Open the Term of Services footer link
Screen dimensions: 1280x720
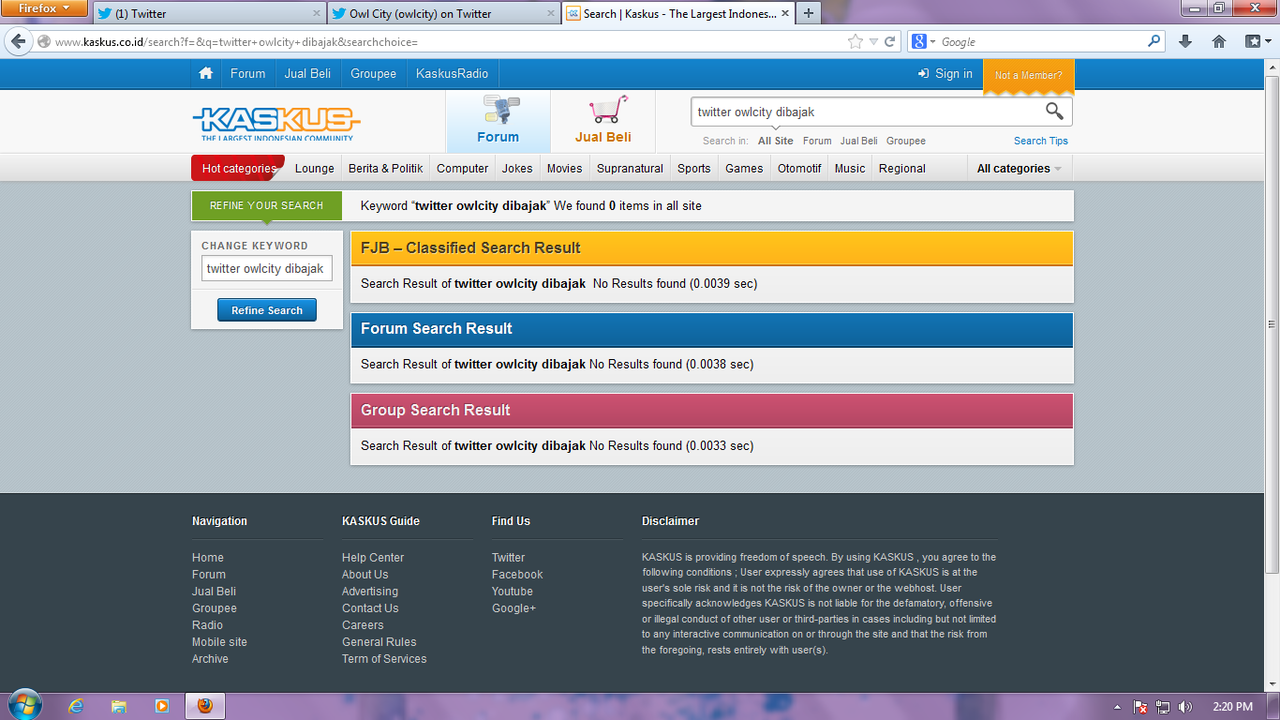point(384,659)
